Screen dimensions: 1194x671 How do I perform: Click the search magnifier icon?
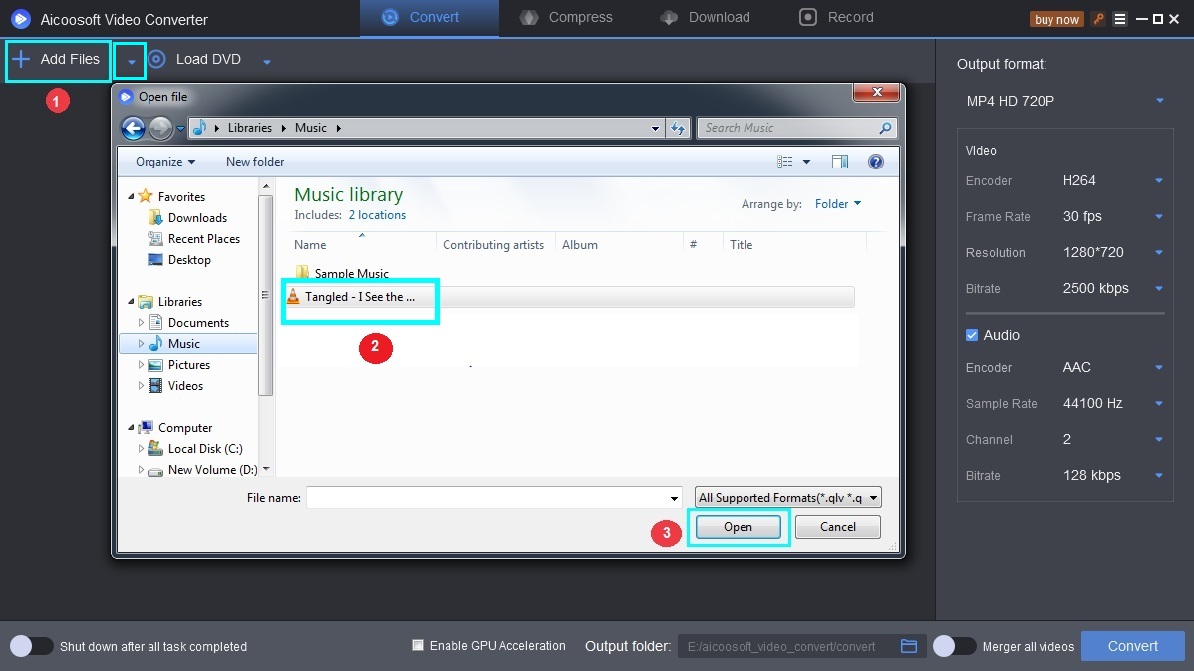(885, 128)
